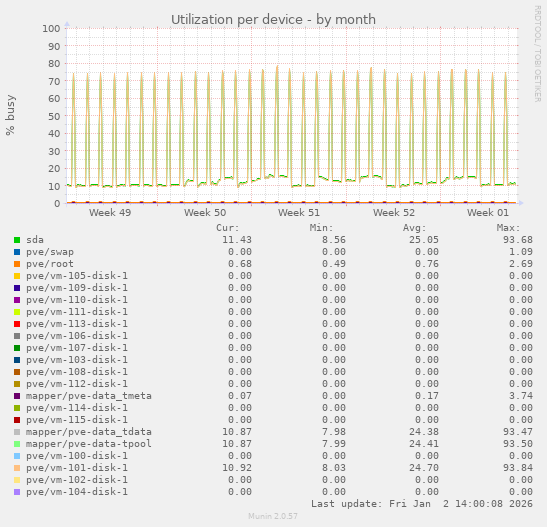
Task: Click vm-101-disk-1 average value 24.70
Action: [x=424, y=468]
